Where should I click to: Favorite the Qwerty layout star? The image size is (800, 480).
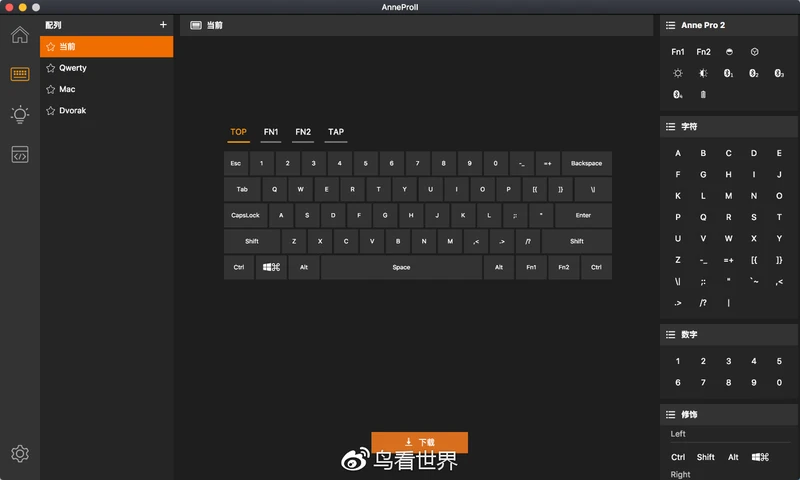pyautogui.click(x=51, y=68)
